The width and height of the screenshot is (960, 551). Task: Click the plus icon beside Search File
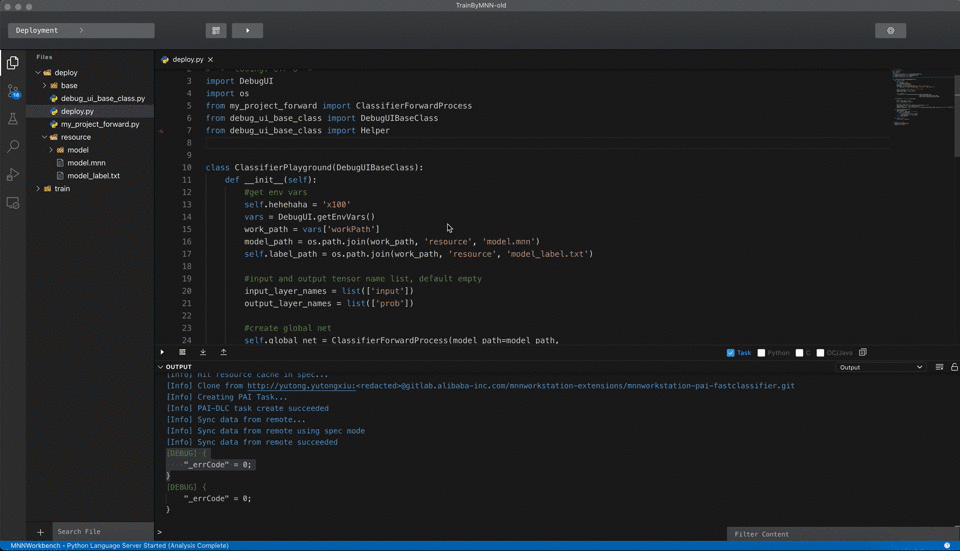[x=40, y=532]
